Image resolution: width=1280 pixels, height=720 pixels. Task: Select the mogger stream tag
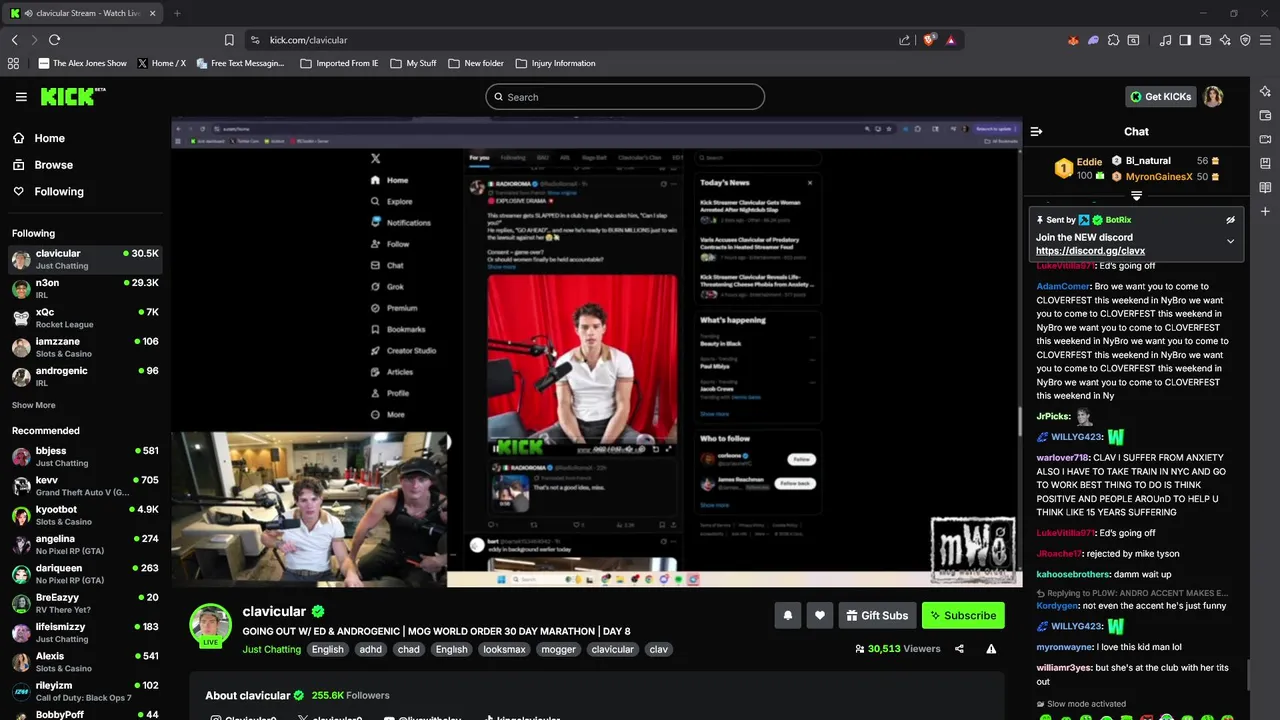558,649
